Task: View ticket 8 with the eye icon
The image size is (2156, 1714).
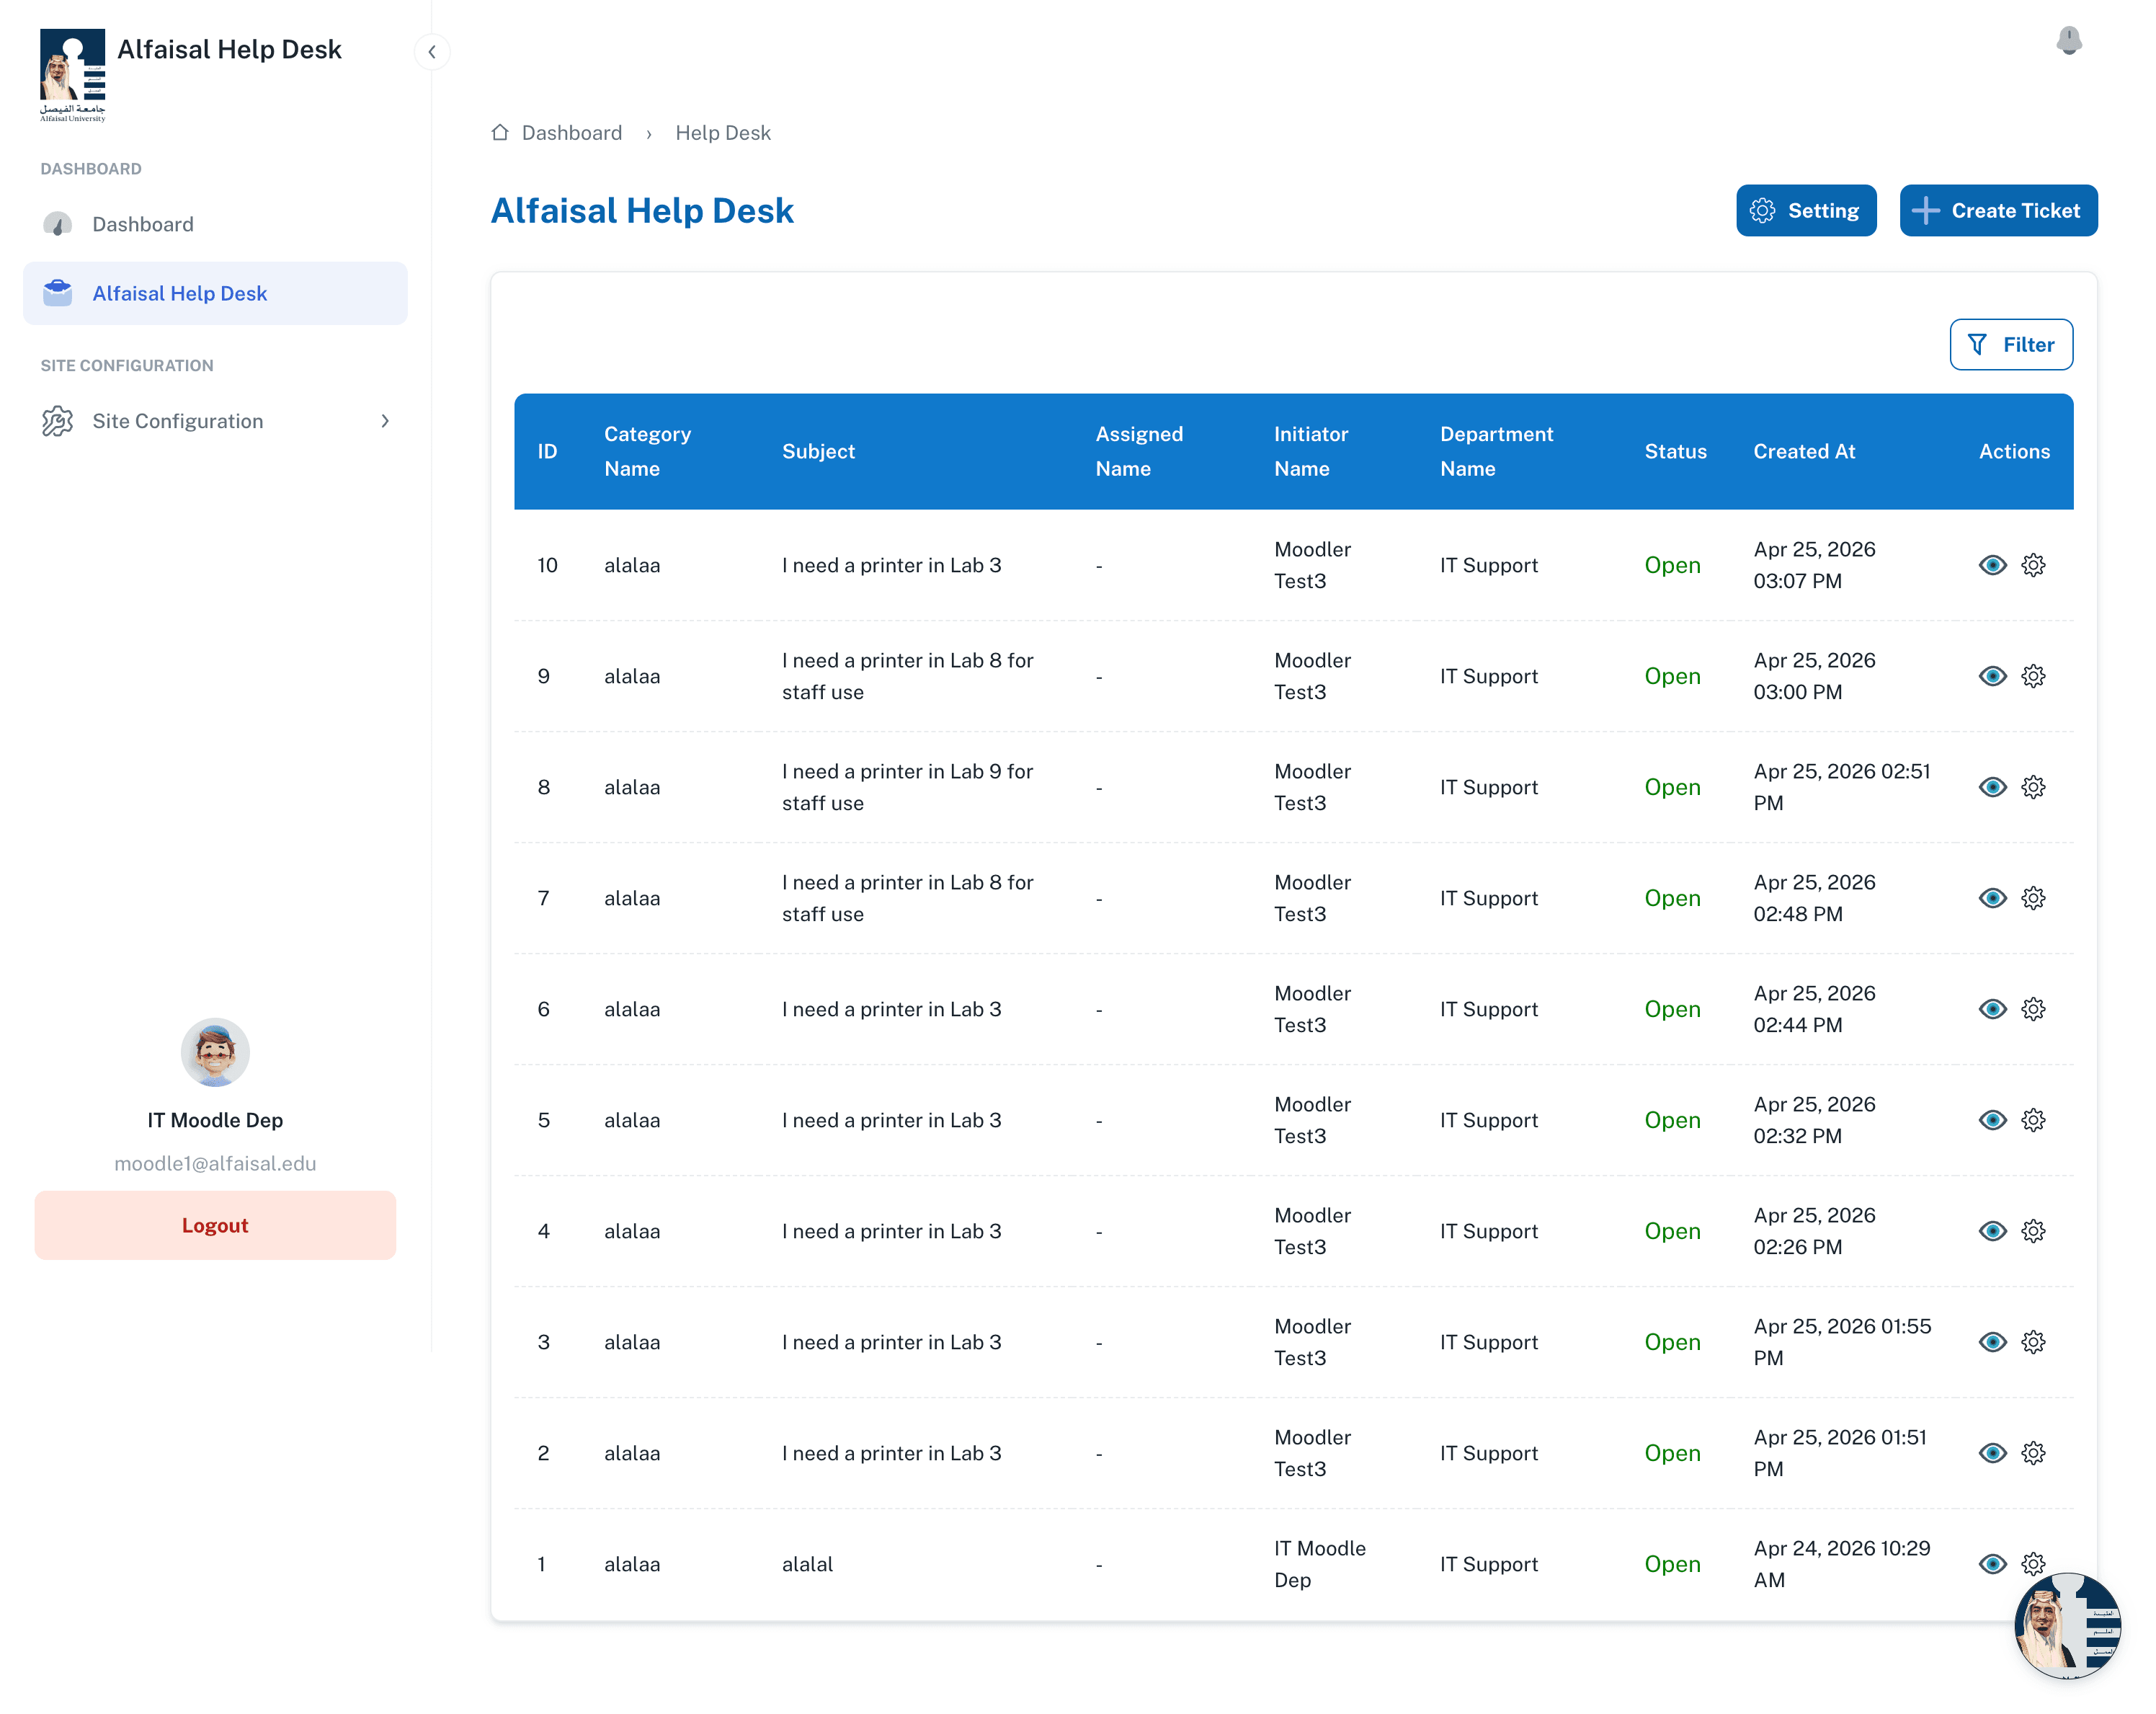Action: tap(1992, 787)
